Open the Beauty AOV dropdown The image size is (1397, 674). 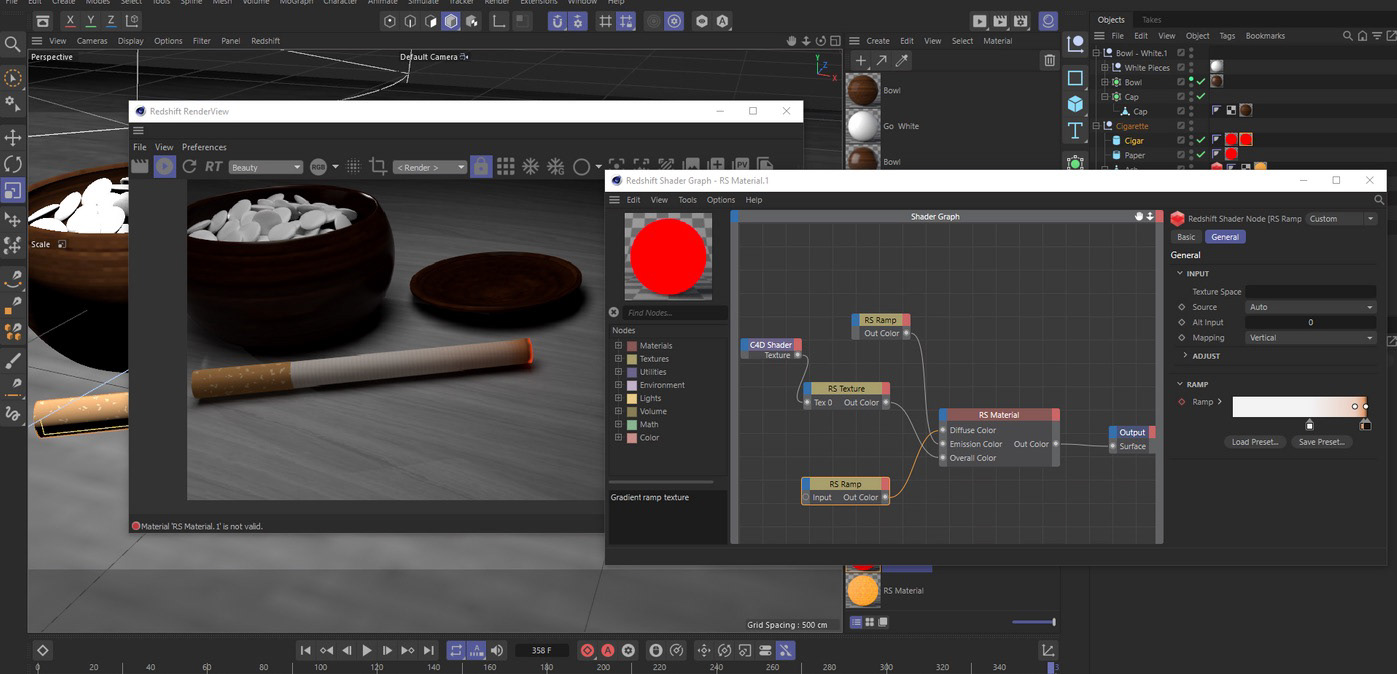click(266, 167)
